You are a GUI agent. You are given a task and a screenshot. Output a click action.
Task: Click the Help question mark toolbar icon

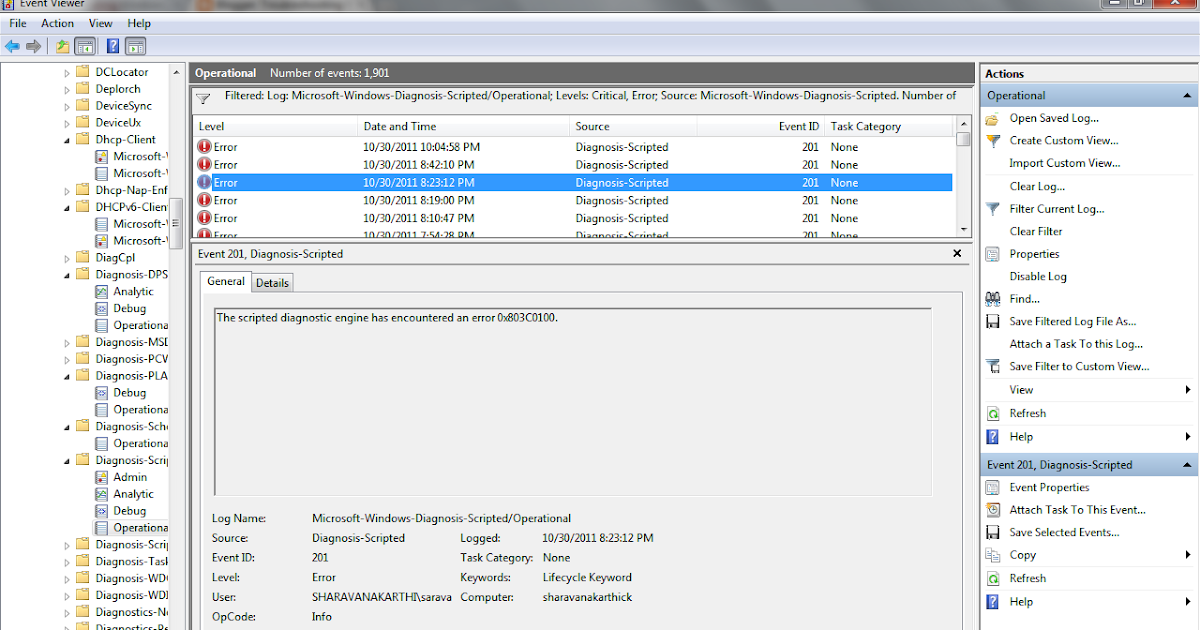[x=112, y=46]
